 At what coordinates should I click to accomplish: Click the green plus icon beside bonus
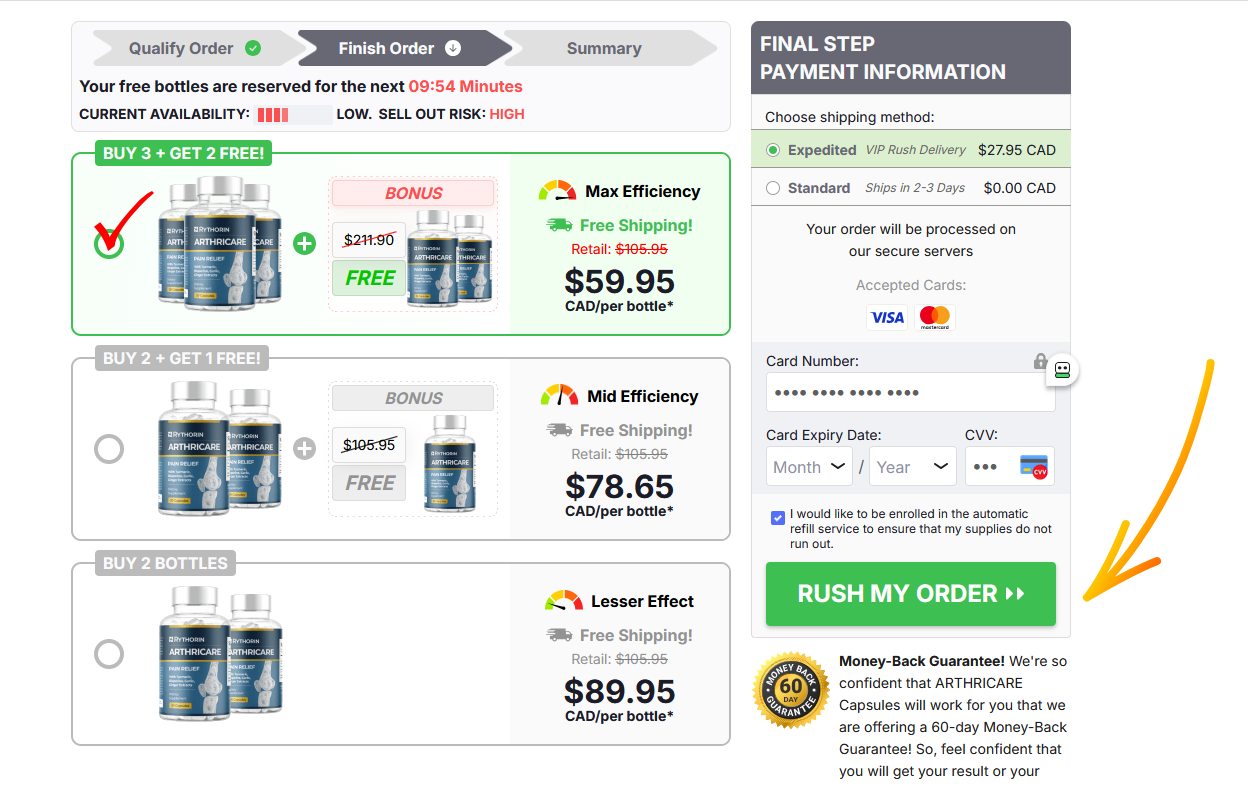305,243
